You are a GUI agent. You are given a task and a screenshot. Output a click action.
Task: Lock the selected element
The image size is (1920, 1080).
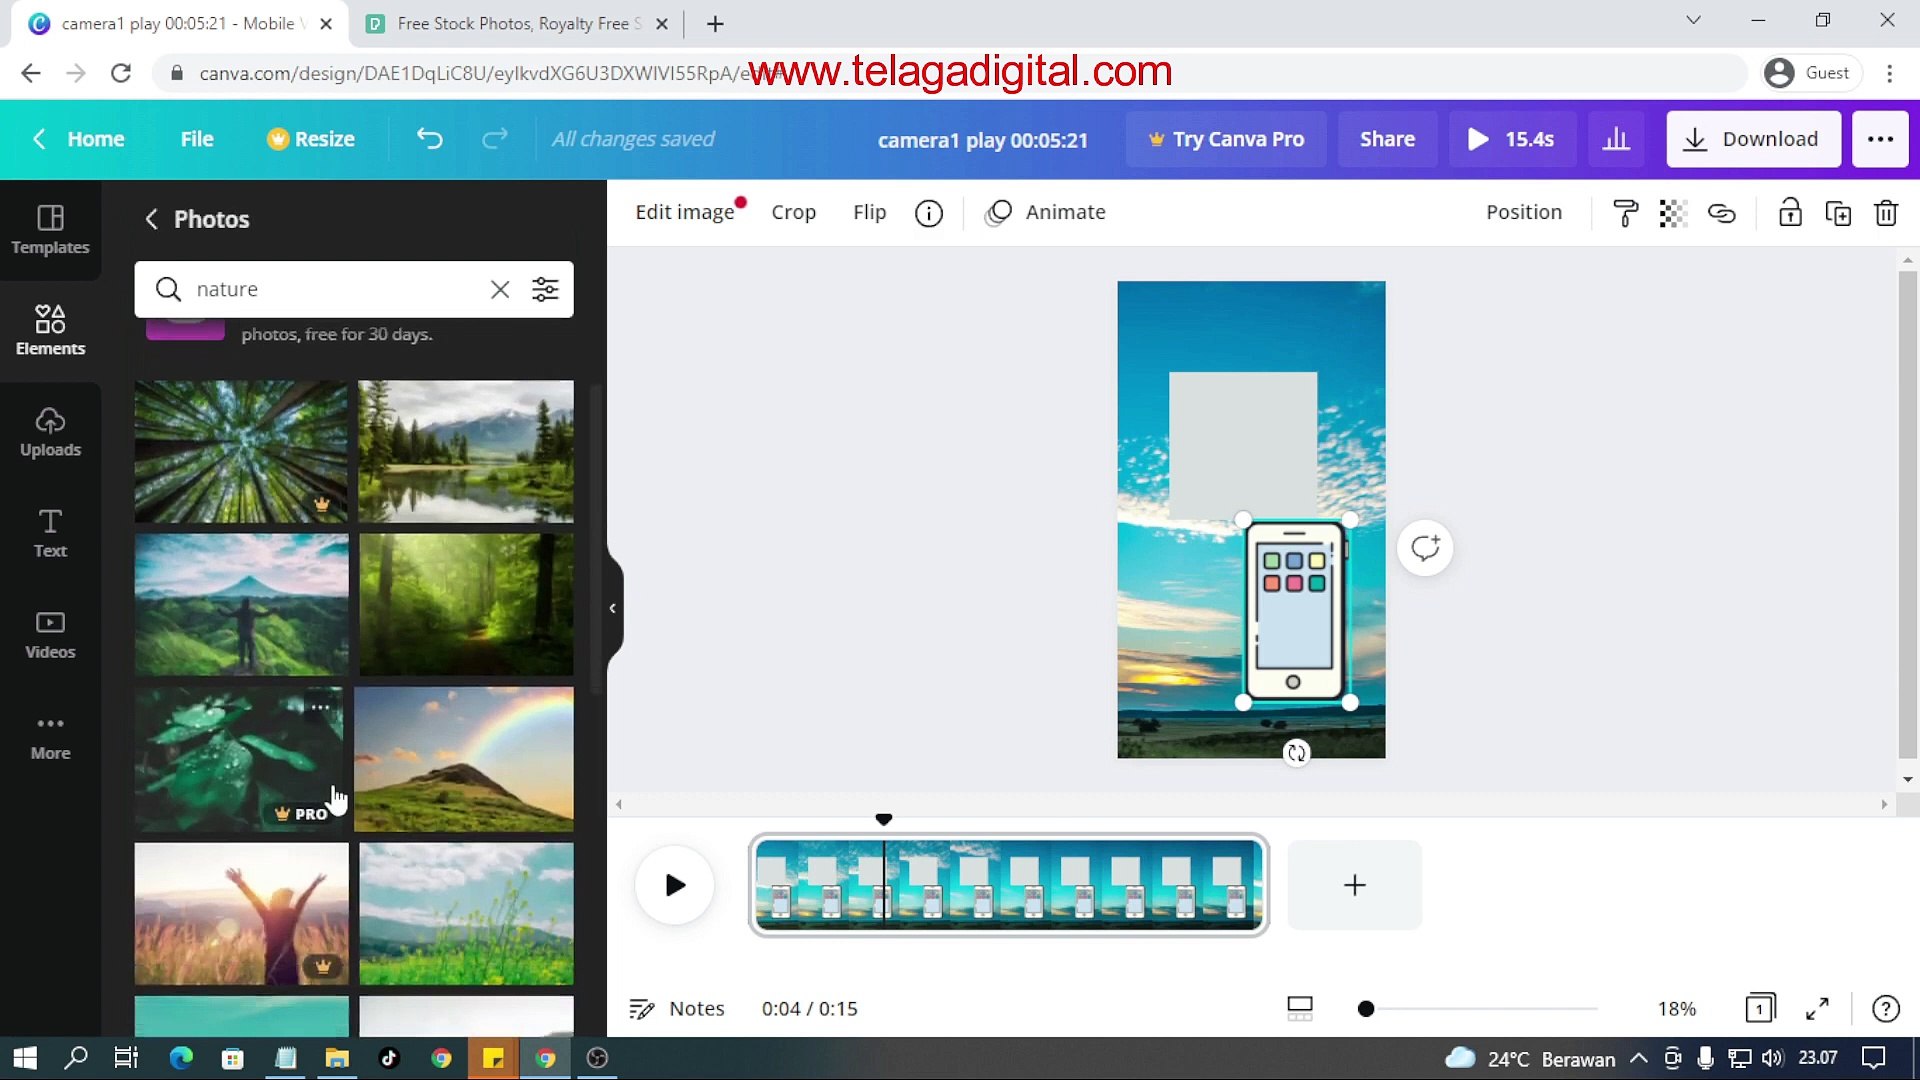(1789, 212)
